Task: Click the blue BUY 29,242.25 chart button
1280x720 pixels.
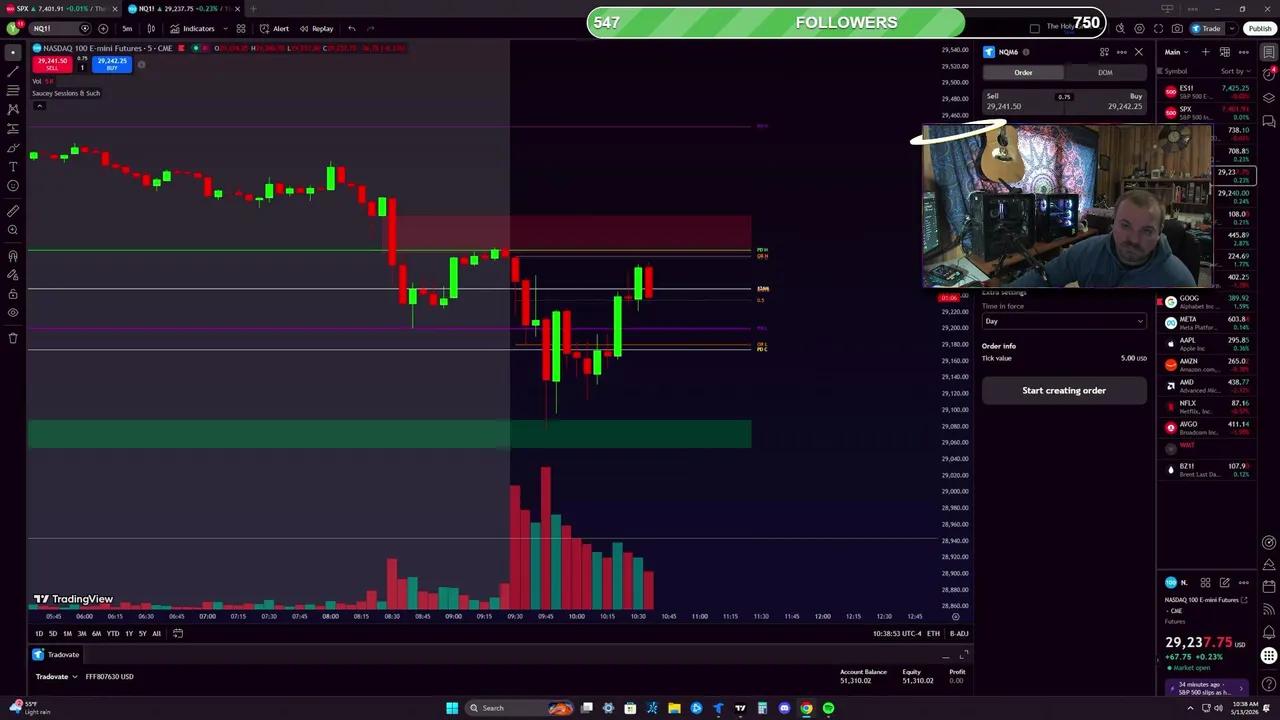Action: [112, 64]
